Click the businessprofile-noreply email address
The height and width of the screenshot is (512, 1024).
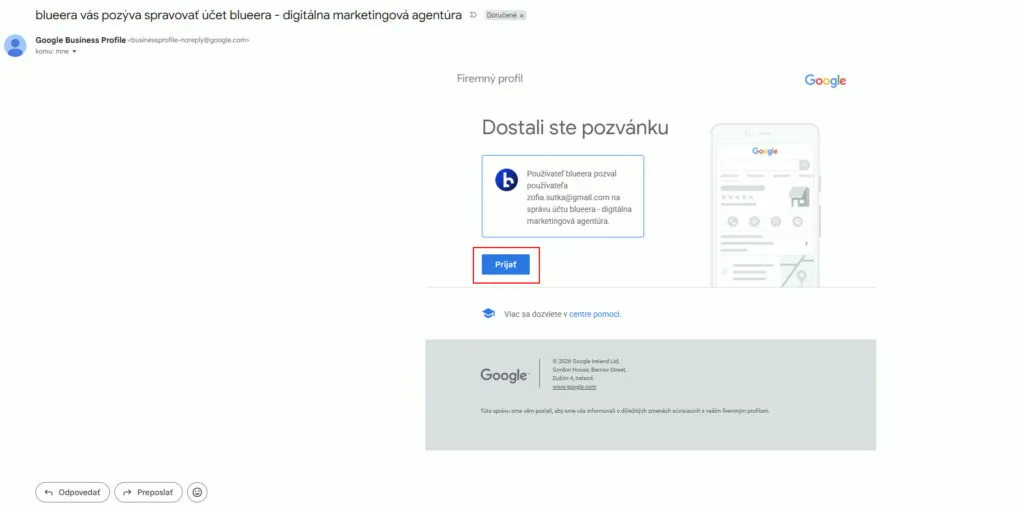[189, 40]
